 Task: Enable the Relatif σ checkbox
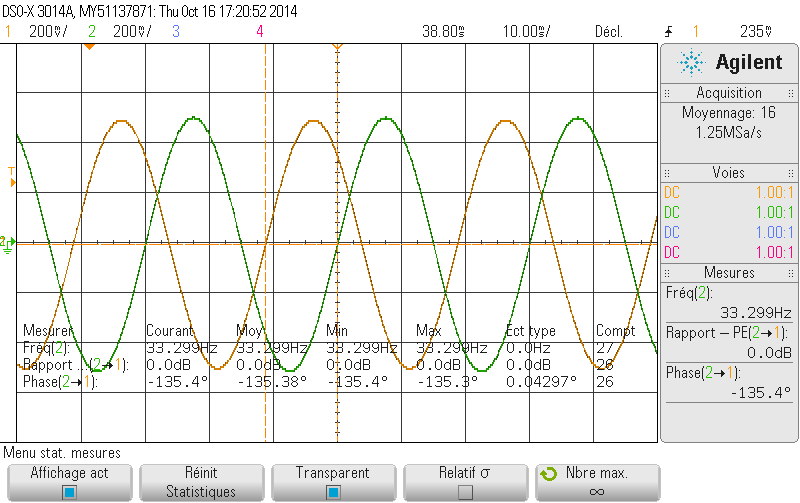tap(465, 492)
